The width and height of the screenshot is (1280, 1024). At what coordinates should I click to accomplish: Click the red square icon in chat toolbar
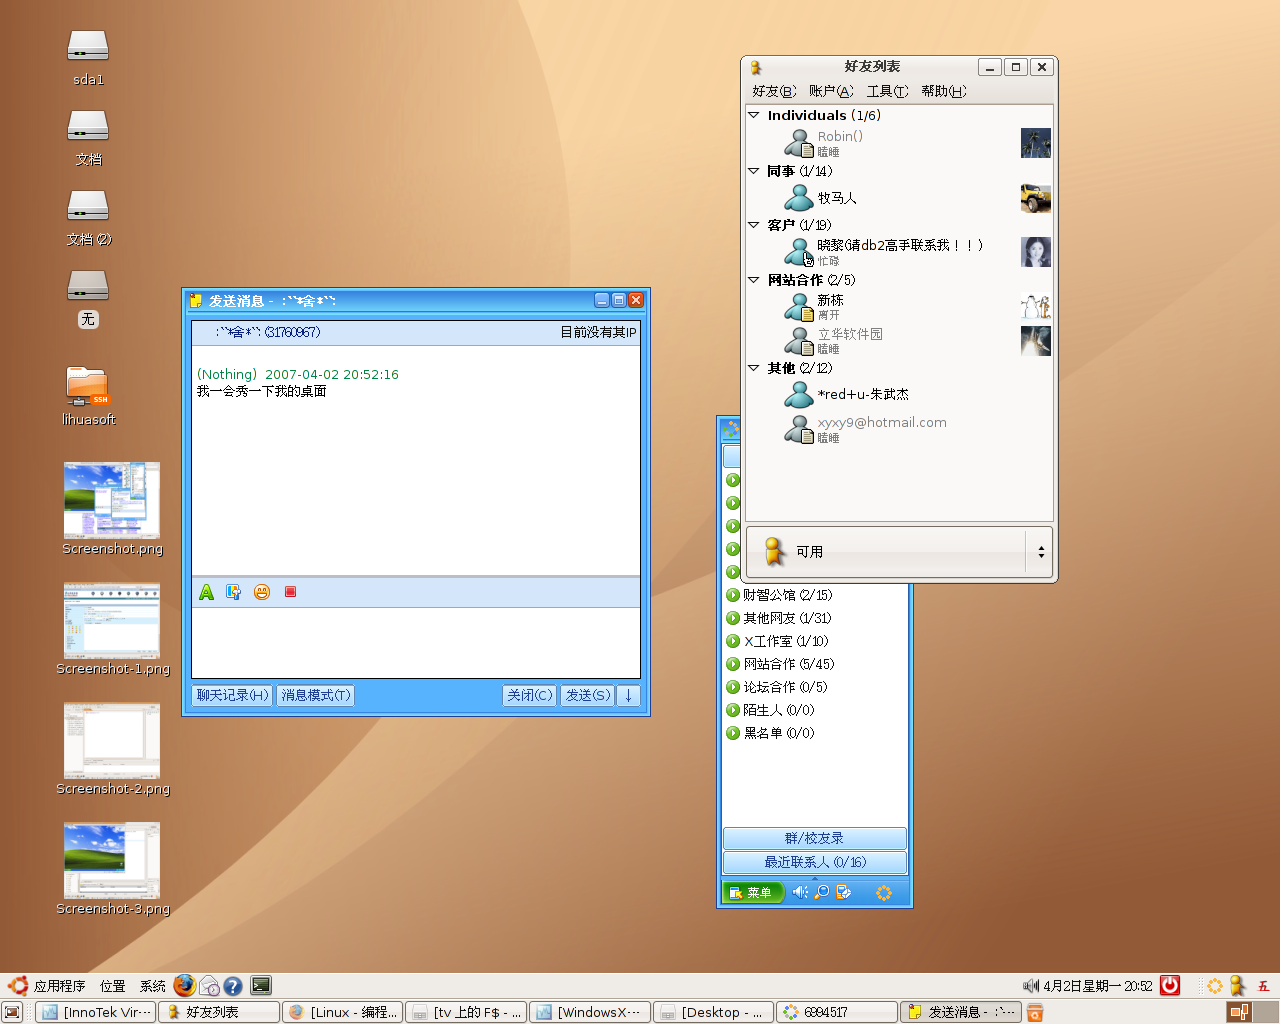point(290,592)
